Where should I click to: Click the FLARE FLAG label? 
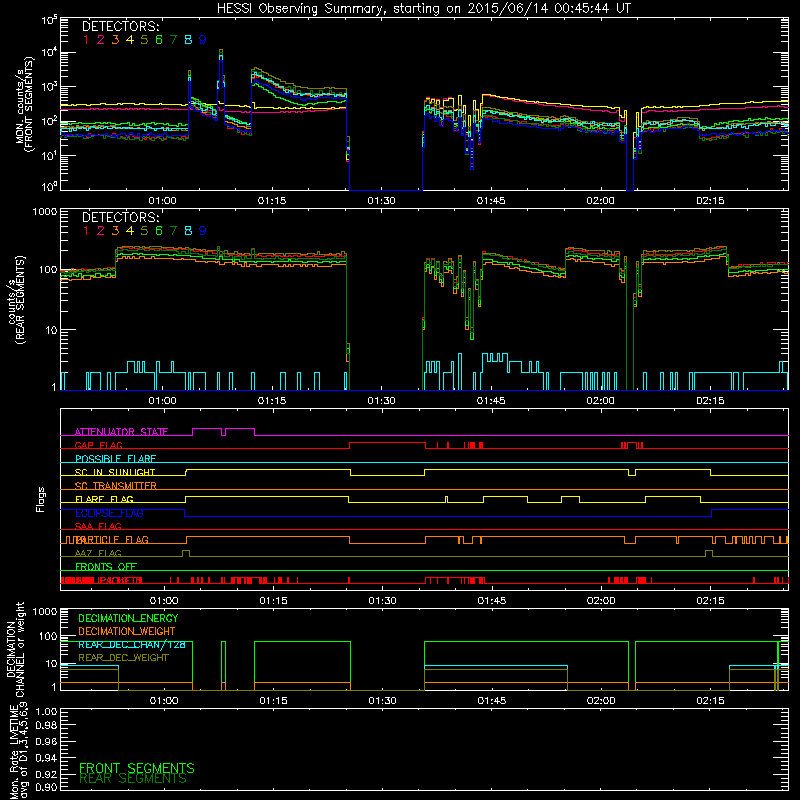tap(104, 499)
